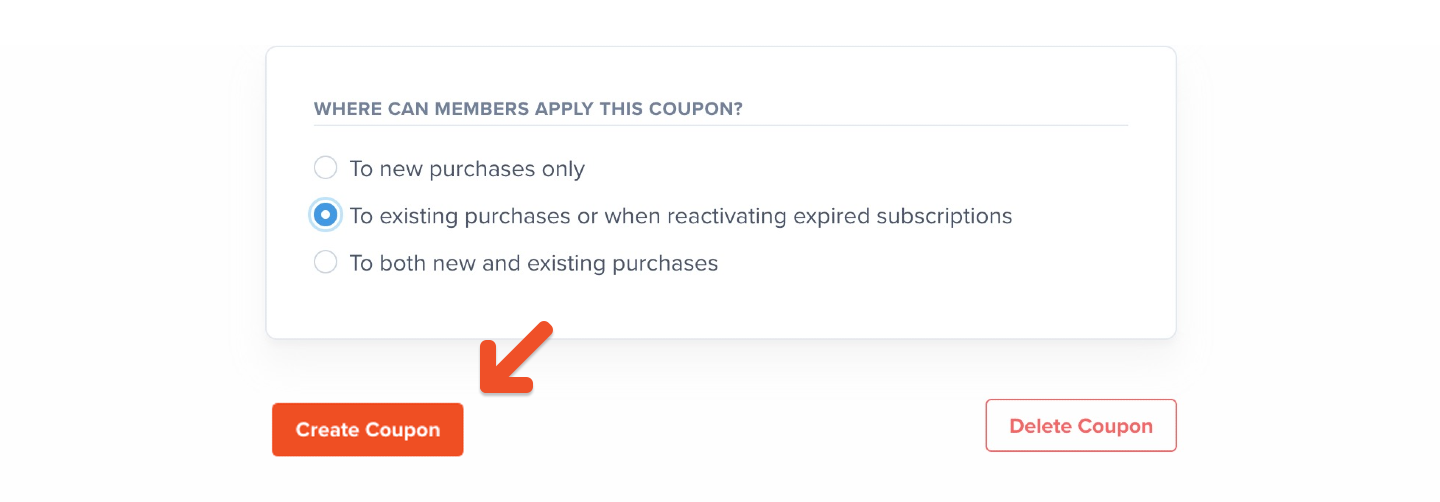Click the blue dot inside the selected radio
This screenshot has width=1440, height=502.
point(325,215)
